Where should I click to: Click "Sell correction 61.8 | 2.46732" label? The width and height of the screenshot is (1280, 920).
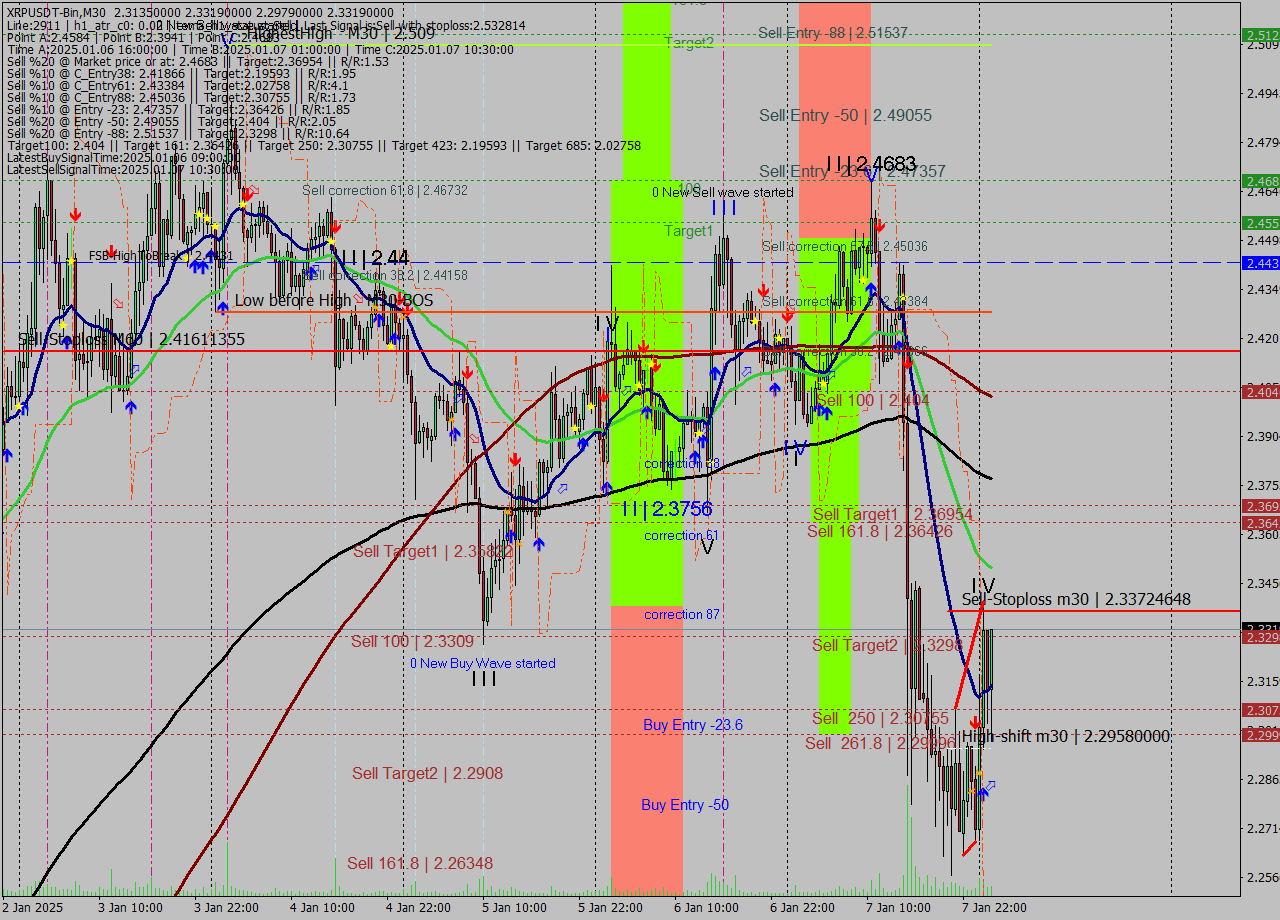point(385,190)
